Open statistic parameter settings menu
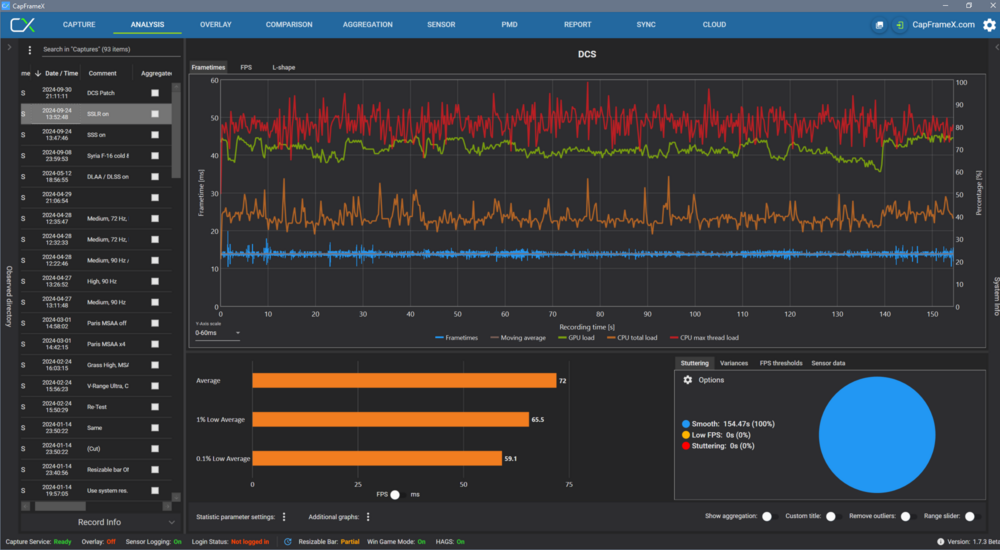This screenshot has height=550, width=1000. [284, 517]
